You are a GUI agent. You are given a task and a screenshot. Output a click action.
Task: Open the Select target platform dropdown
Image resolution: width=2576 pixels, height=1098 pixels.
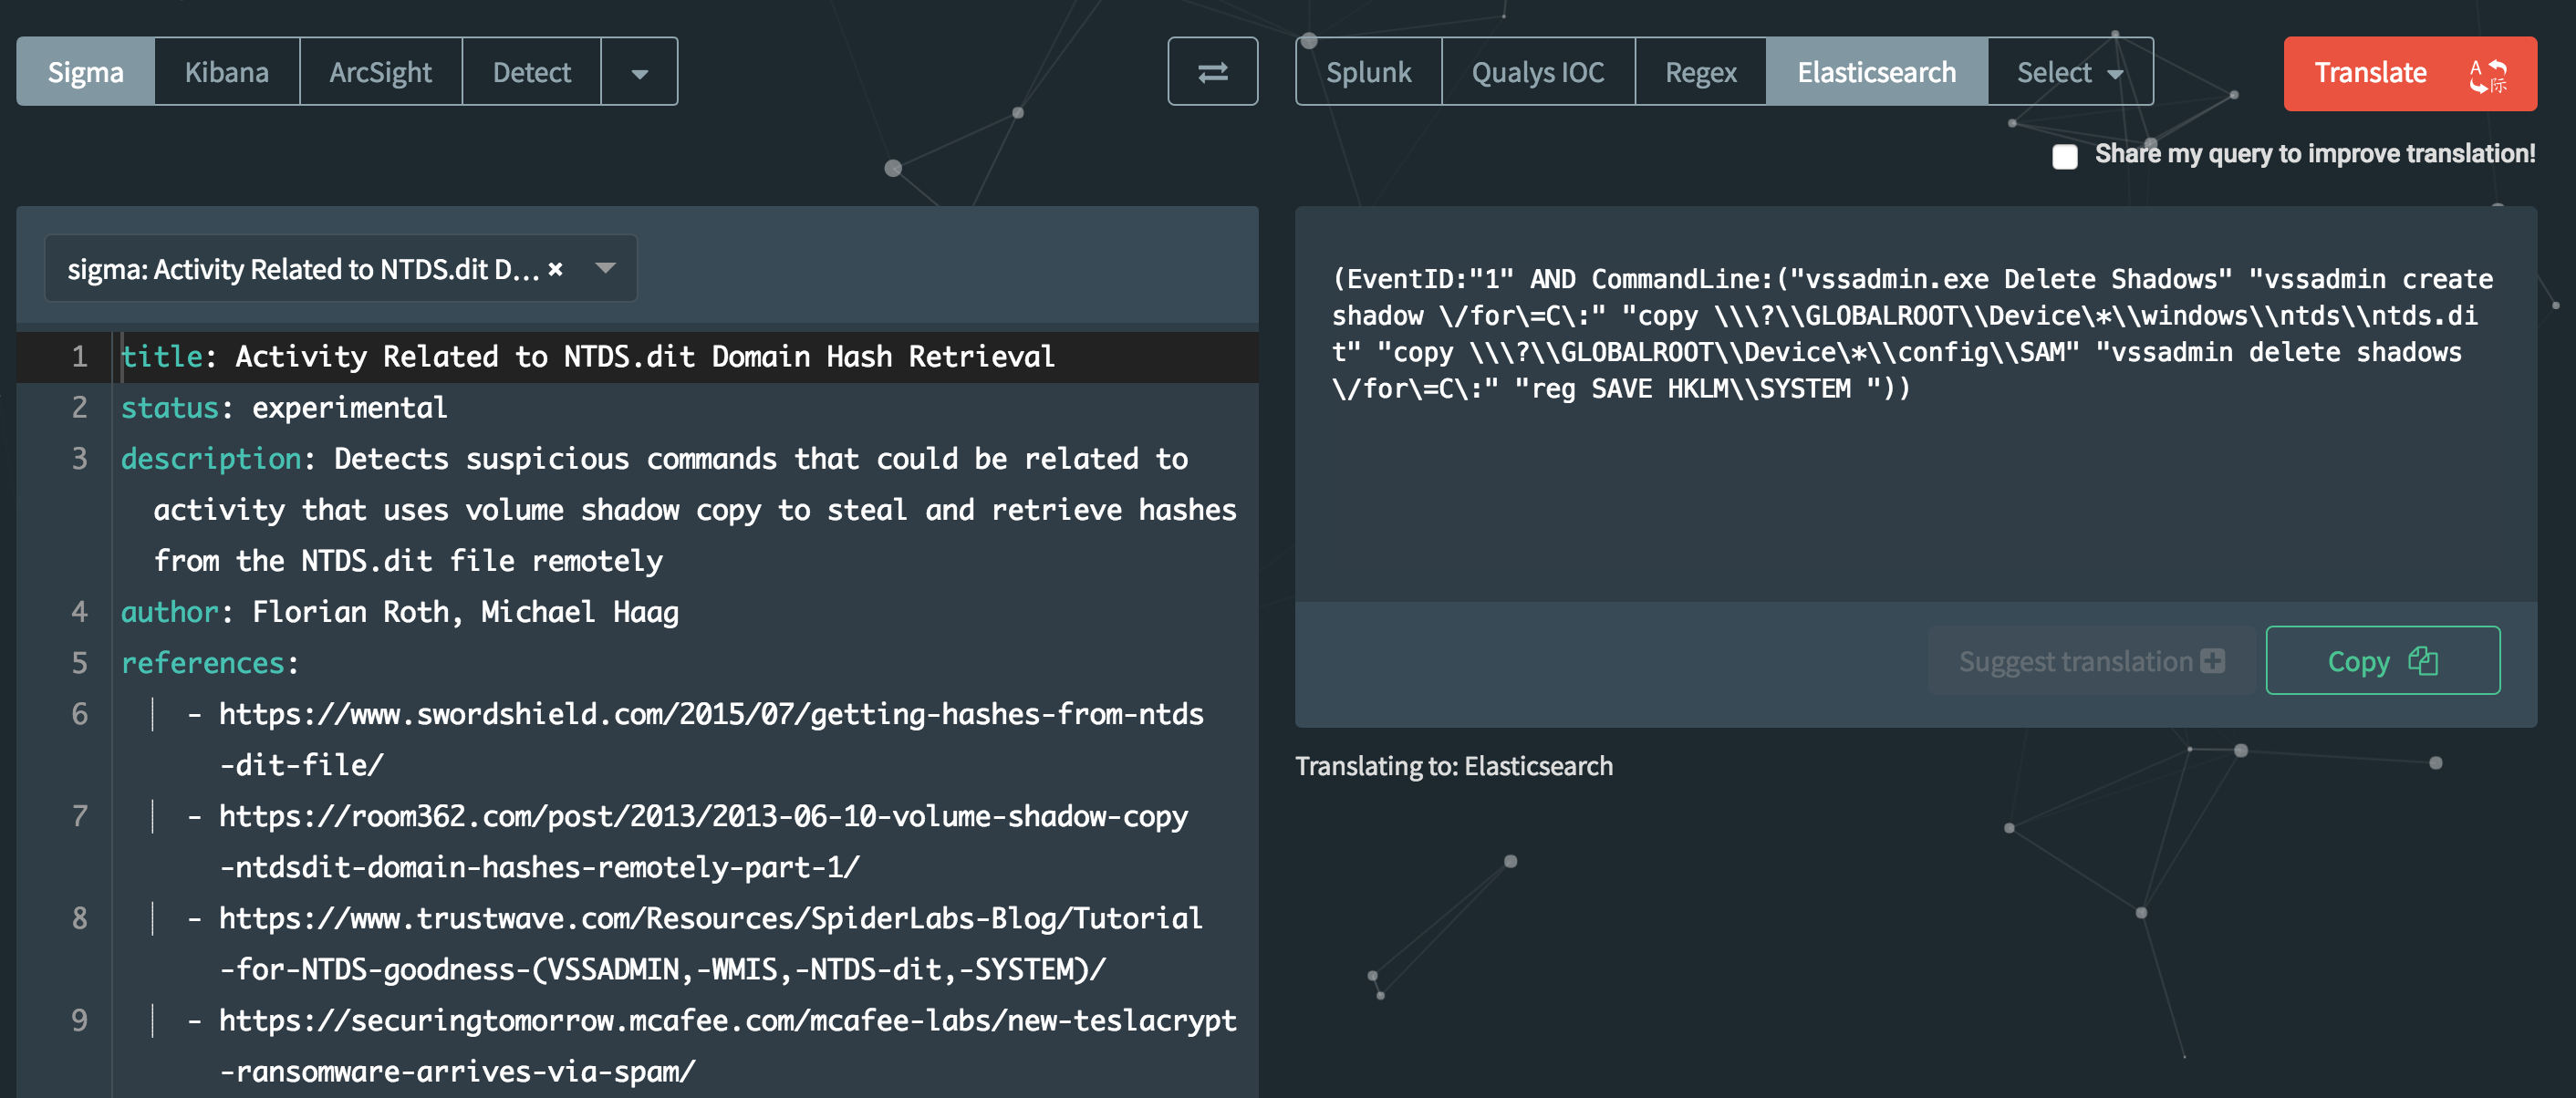coord(2069,71)
